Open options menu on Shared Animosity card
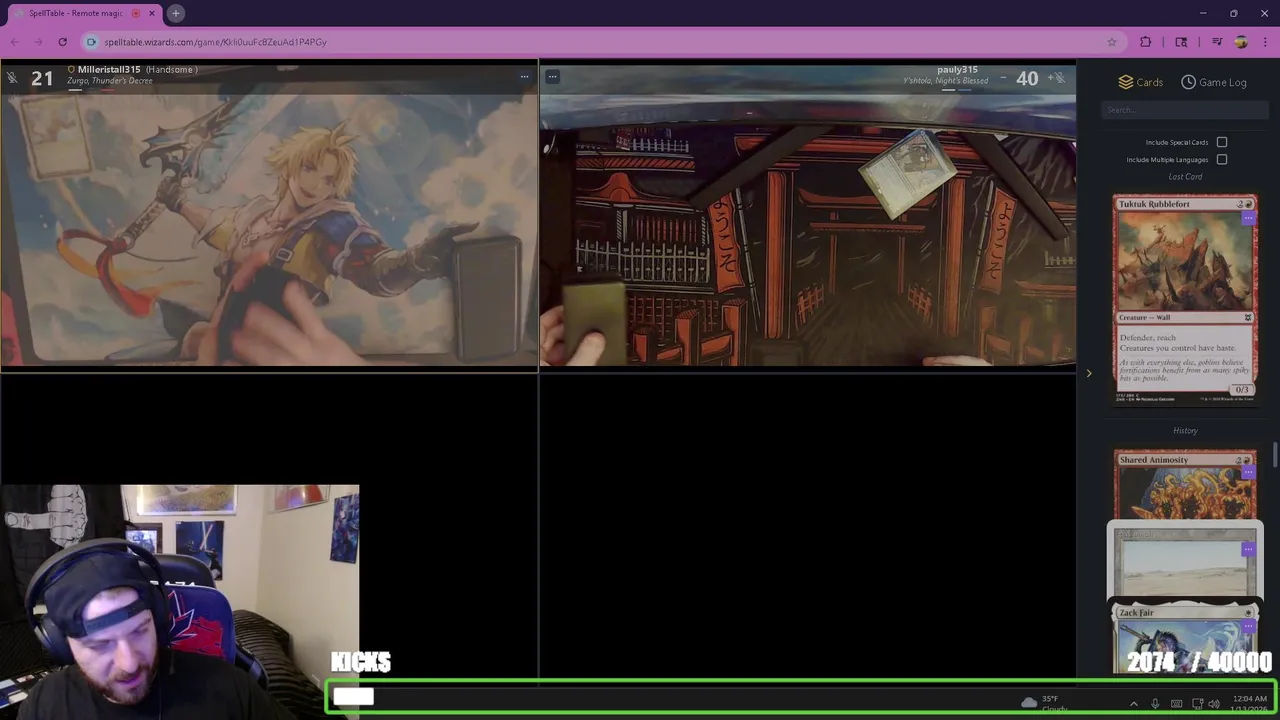This screenshot has width=1280, height=720. click(x=1248, y=473)
